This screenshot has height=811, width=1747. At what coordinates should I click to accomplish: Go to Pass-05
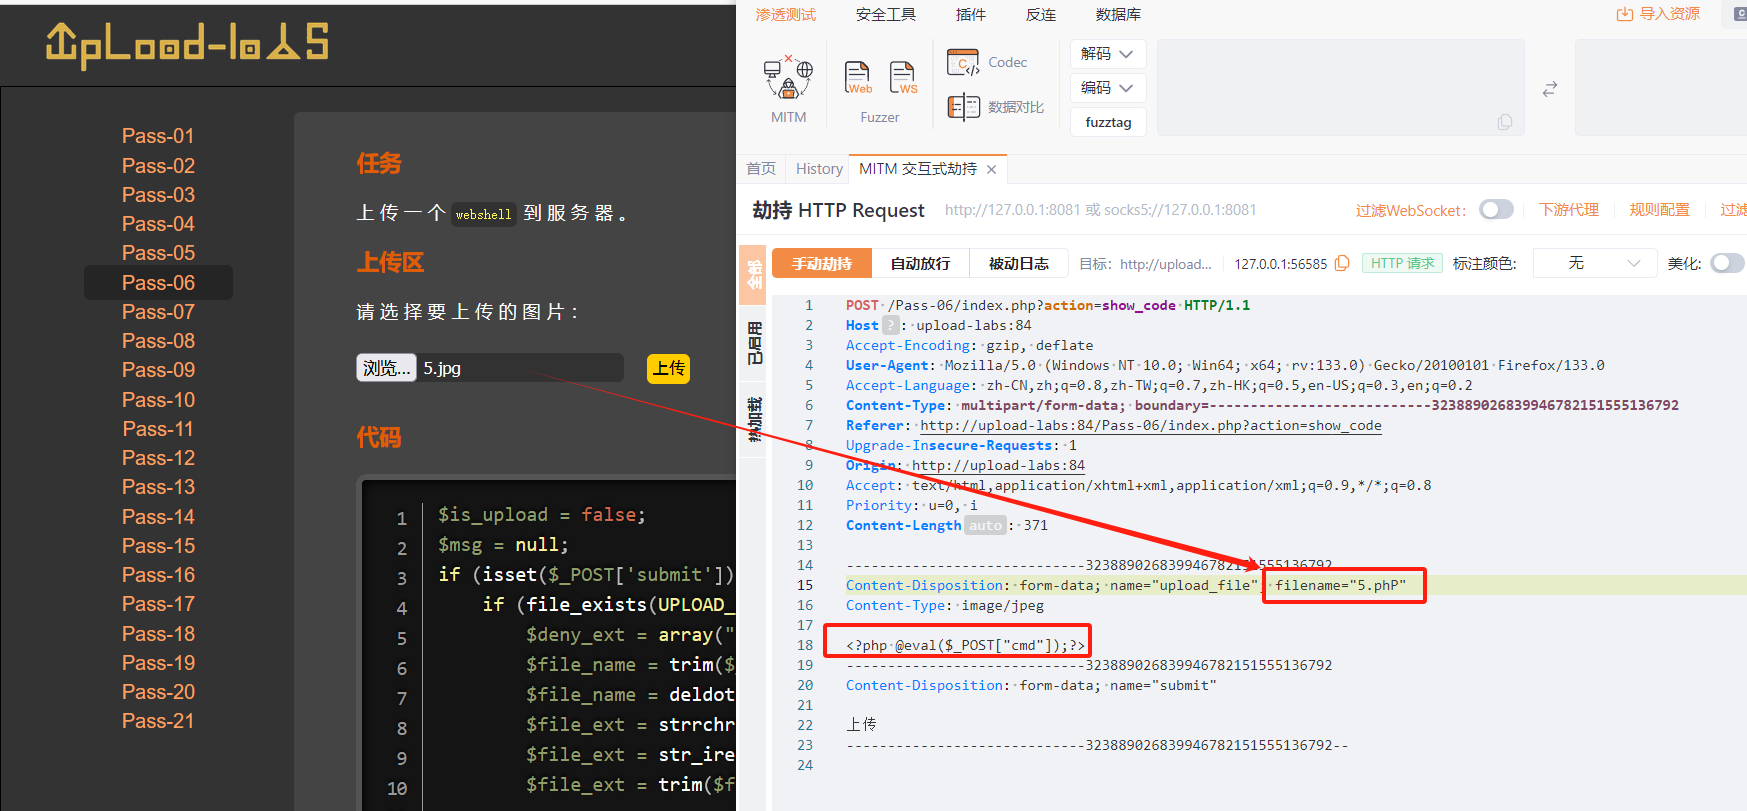[x=158, y=253]
